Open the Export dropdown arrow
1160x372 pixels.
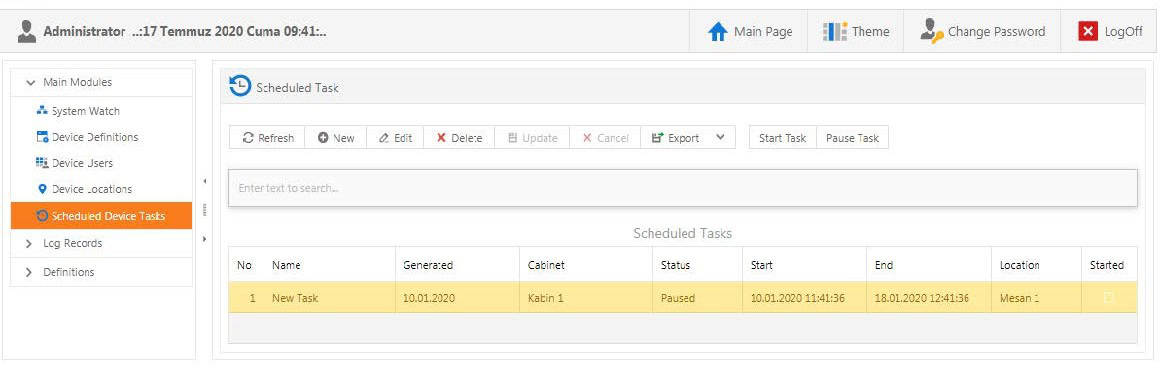pos(721,138)
